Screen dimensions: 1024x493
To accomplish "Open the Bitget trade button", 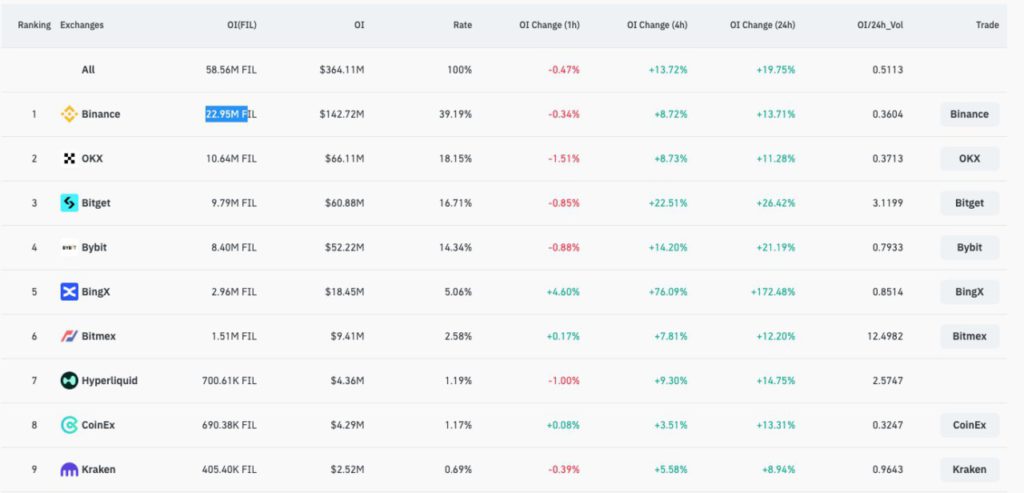I will (969, 203).
